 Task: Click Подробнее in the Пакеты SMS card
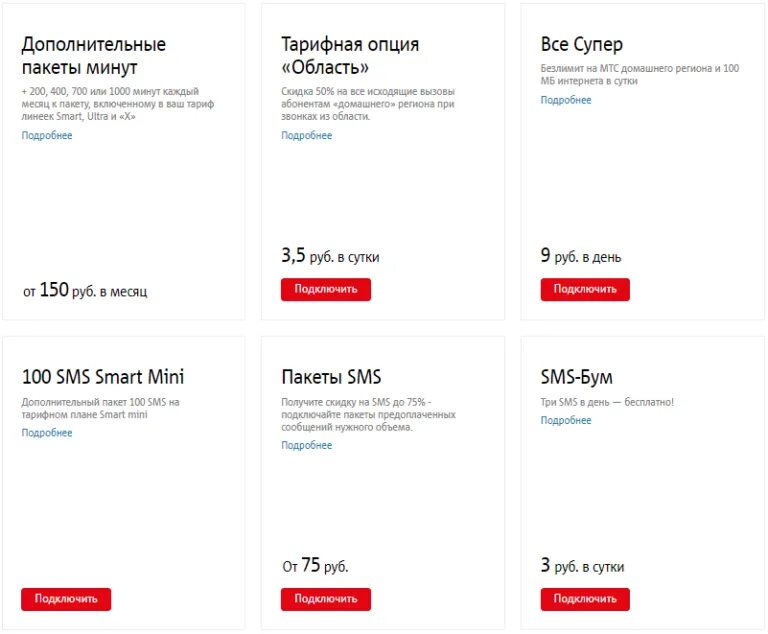tap(306, 445)
